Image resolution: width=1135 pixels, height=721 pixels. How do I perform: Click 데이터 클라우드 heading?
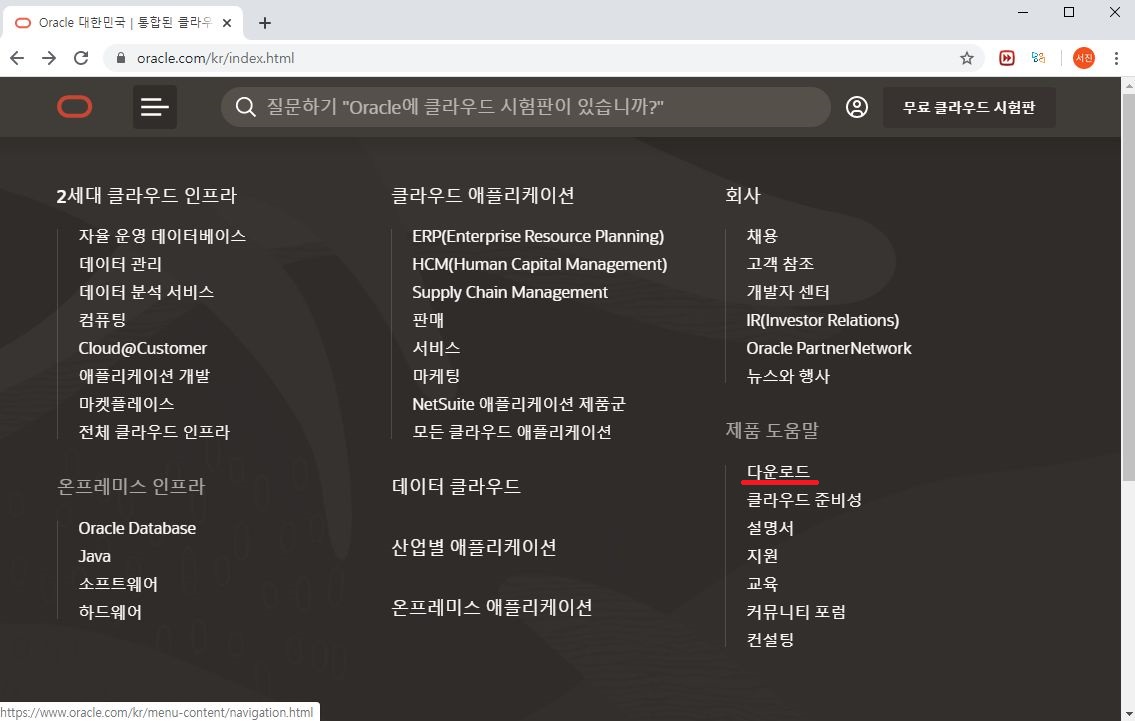tap(456, 486)
